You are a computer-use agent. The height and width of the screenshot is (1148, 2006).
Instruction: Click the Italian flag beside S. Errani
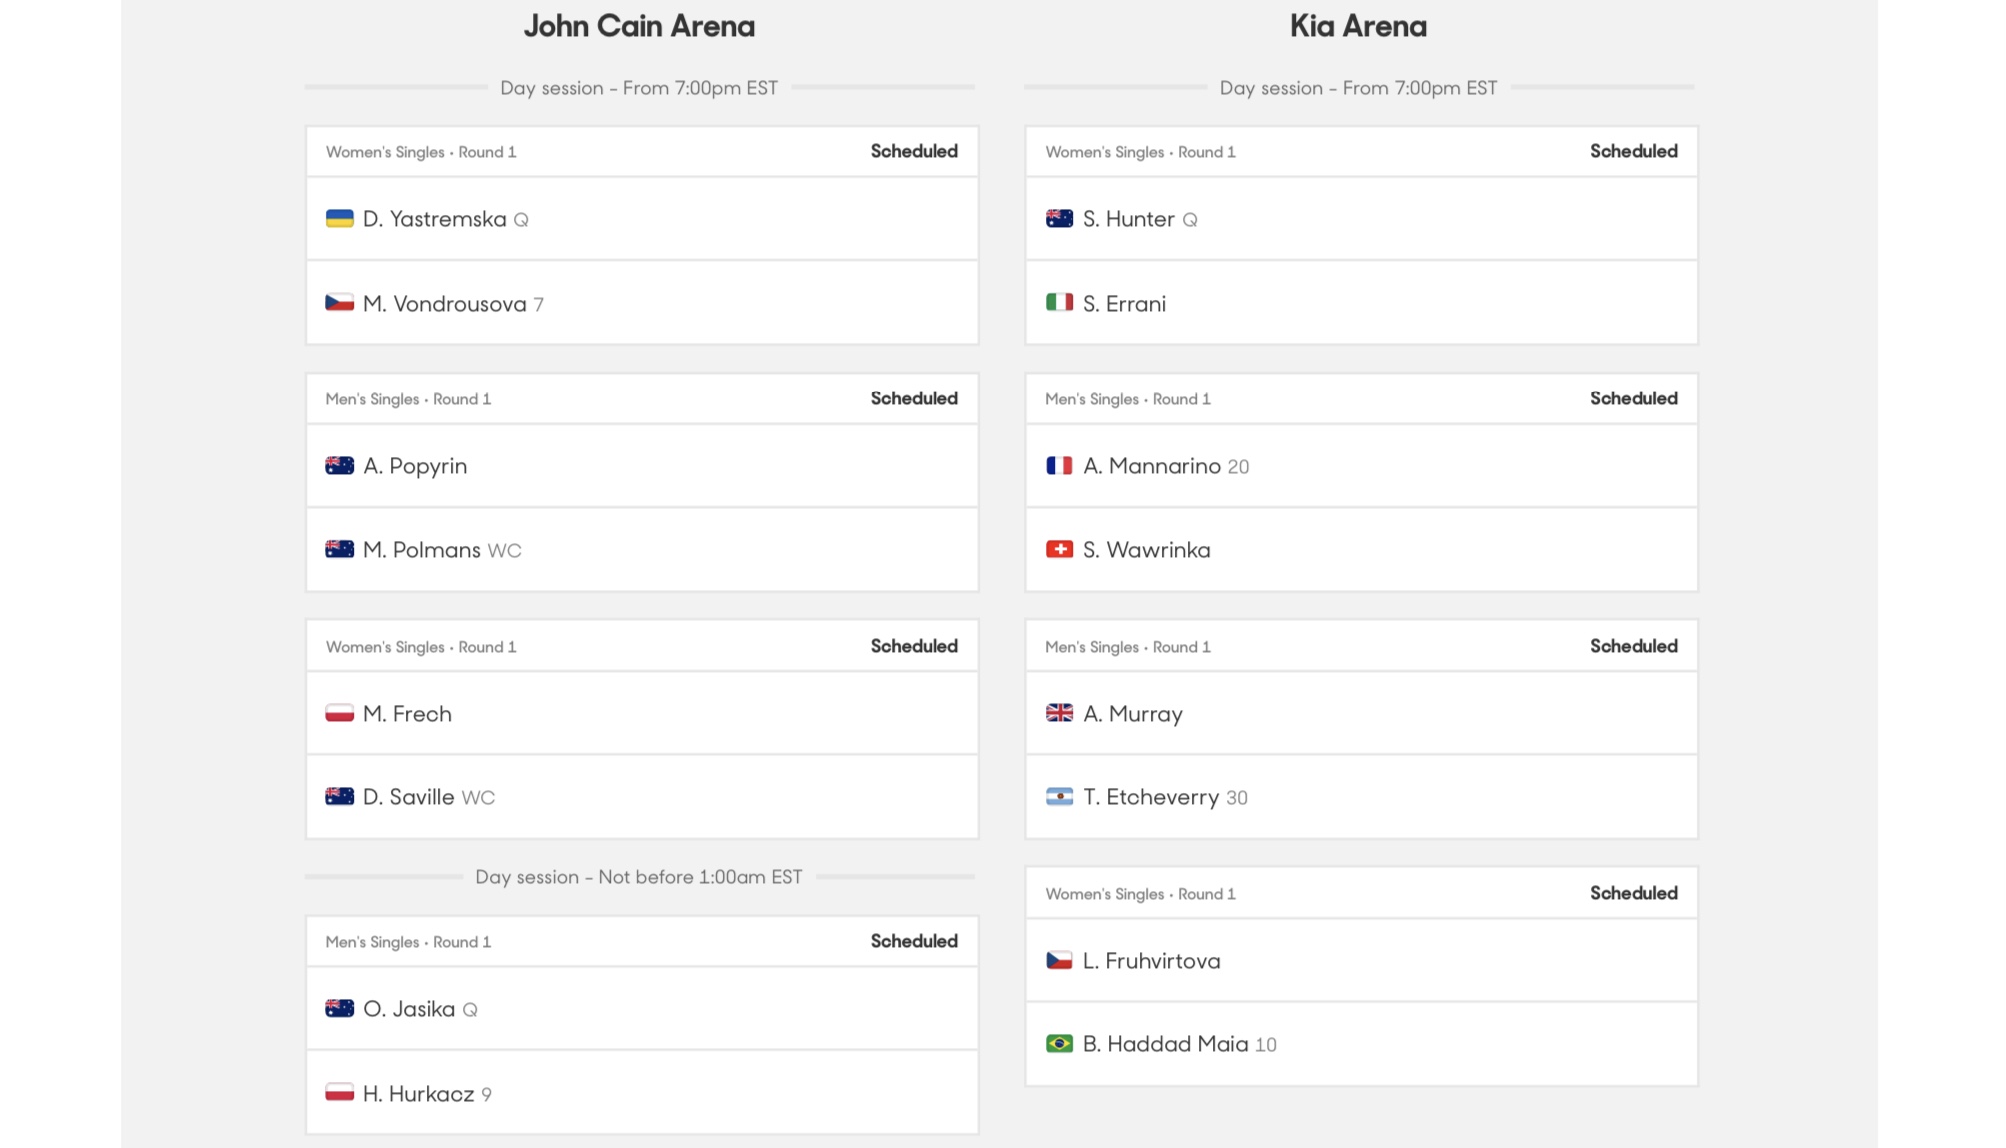(x=1059, y=303)
